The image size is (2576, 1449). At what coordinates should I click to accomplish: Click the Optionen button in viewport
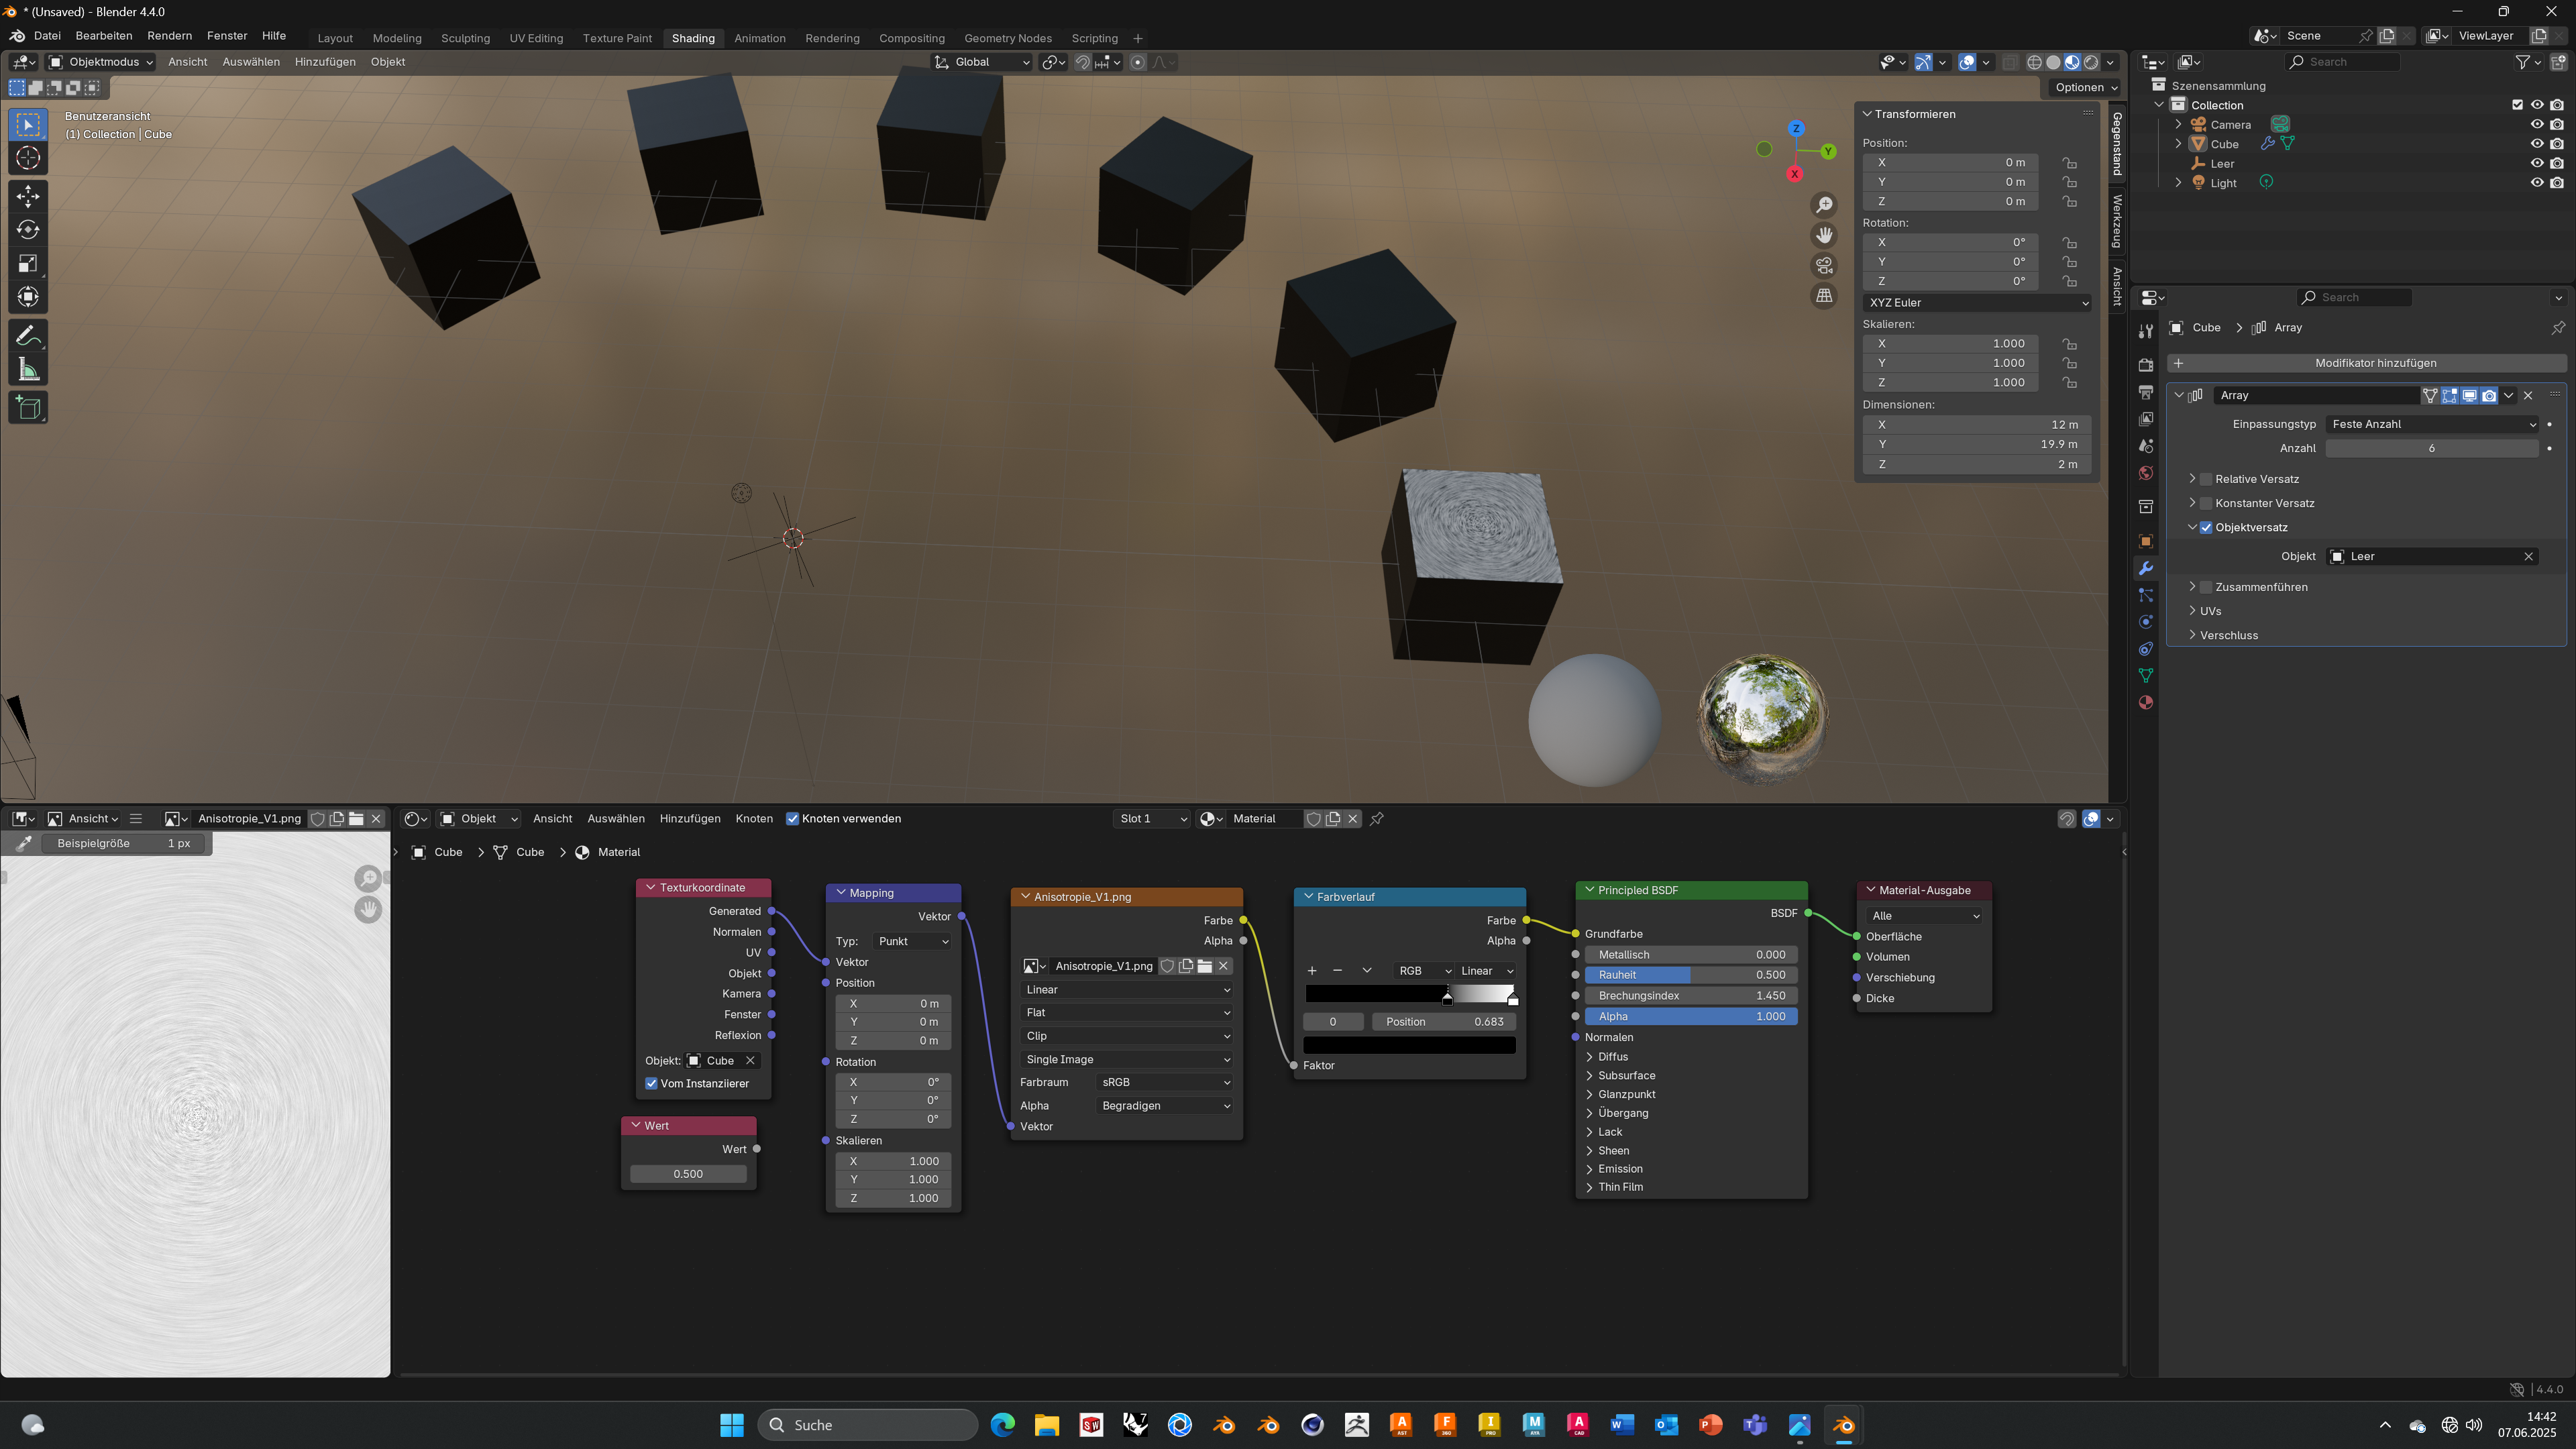[x=2085, y=87]
